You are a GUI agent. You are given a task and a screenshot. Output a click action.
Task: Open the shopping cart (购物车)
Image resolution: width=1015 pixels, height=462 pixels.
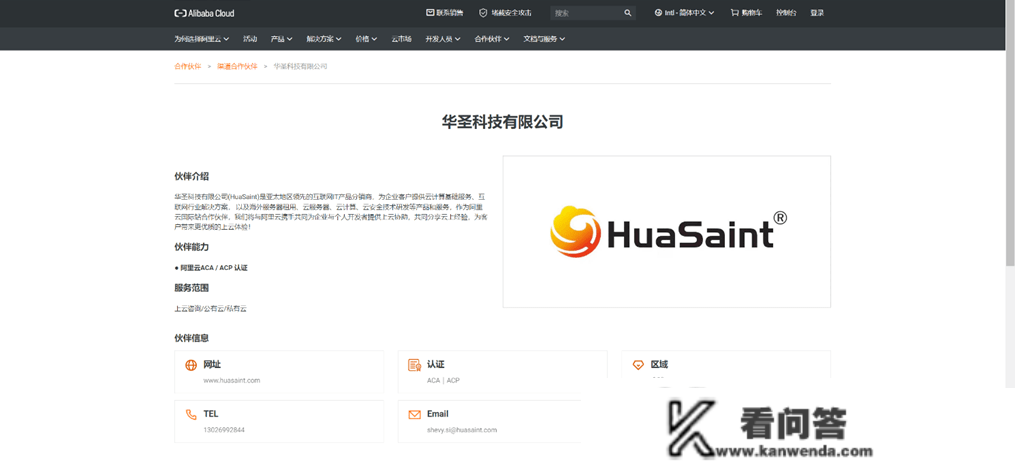(x=746, y=13)
